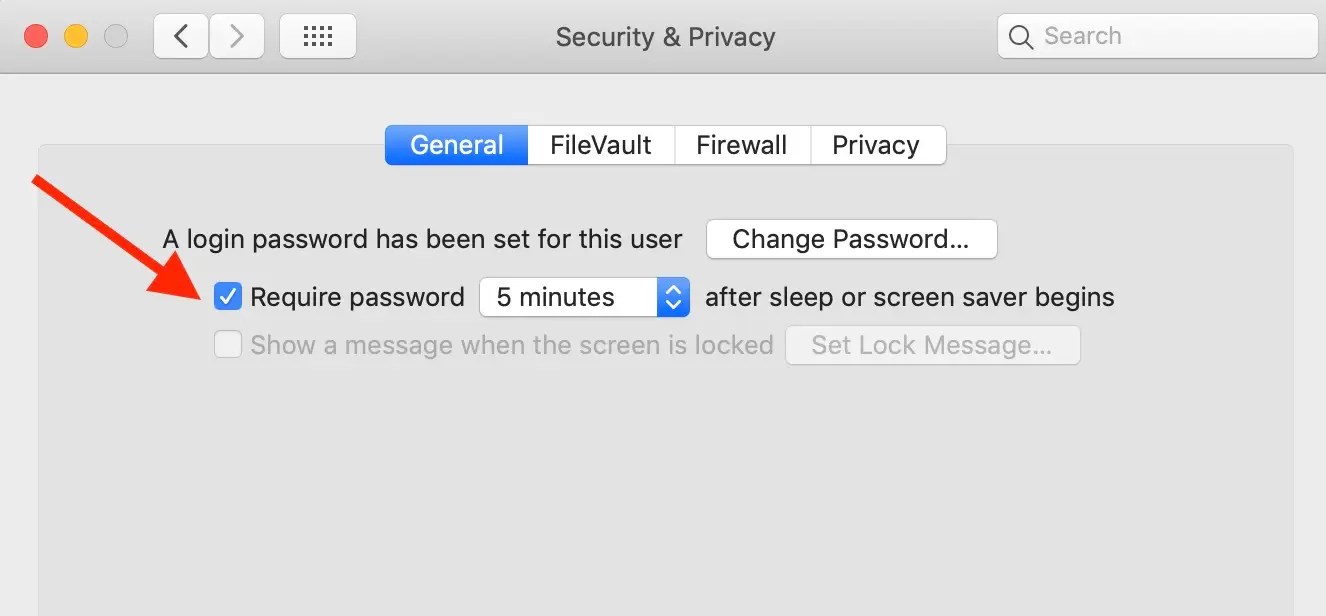Viewport: 1326px width, 616px height.
Task: Click the "A login password has been set" text
Action: pyautogui.click(x=422, y=240)
